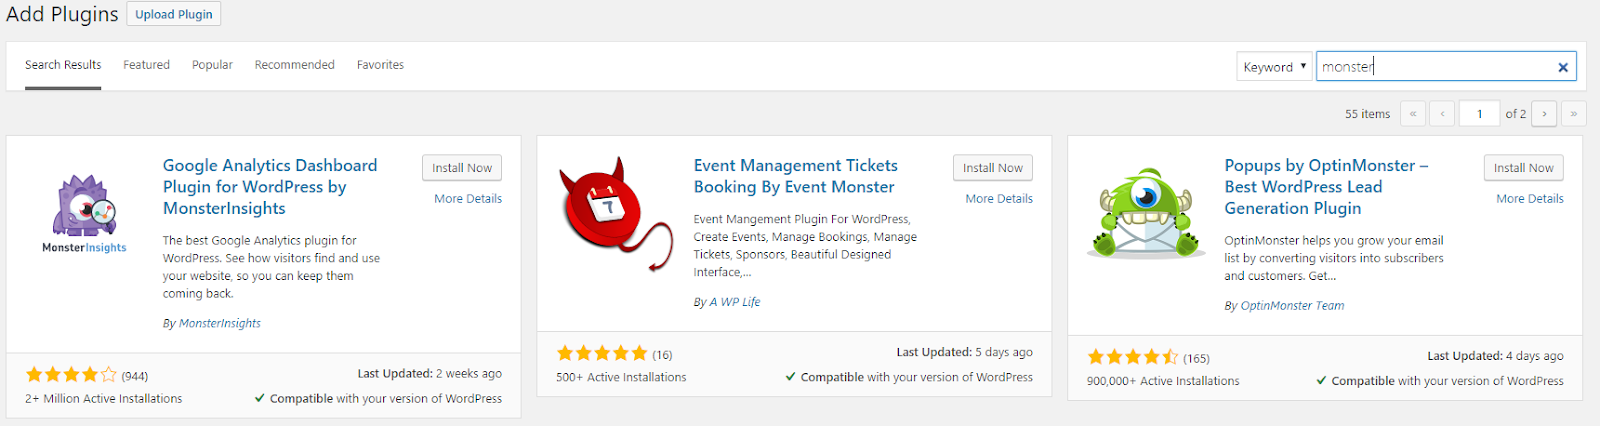
Task: Click the Event Monster red devil icon
Action: coord(616,214)
